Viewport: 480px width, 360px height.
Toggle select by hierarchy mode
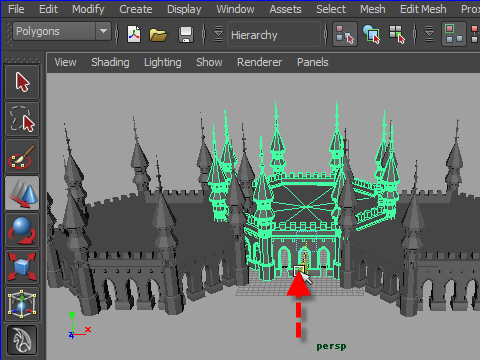(345, 34)
